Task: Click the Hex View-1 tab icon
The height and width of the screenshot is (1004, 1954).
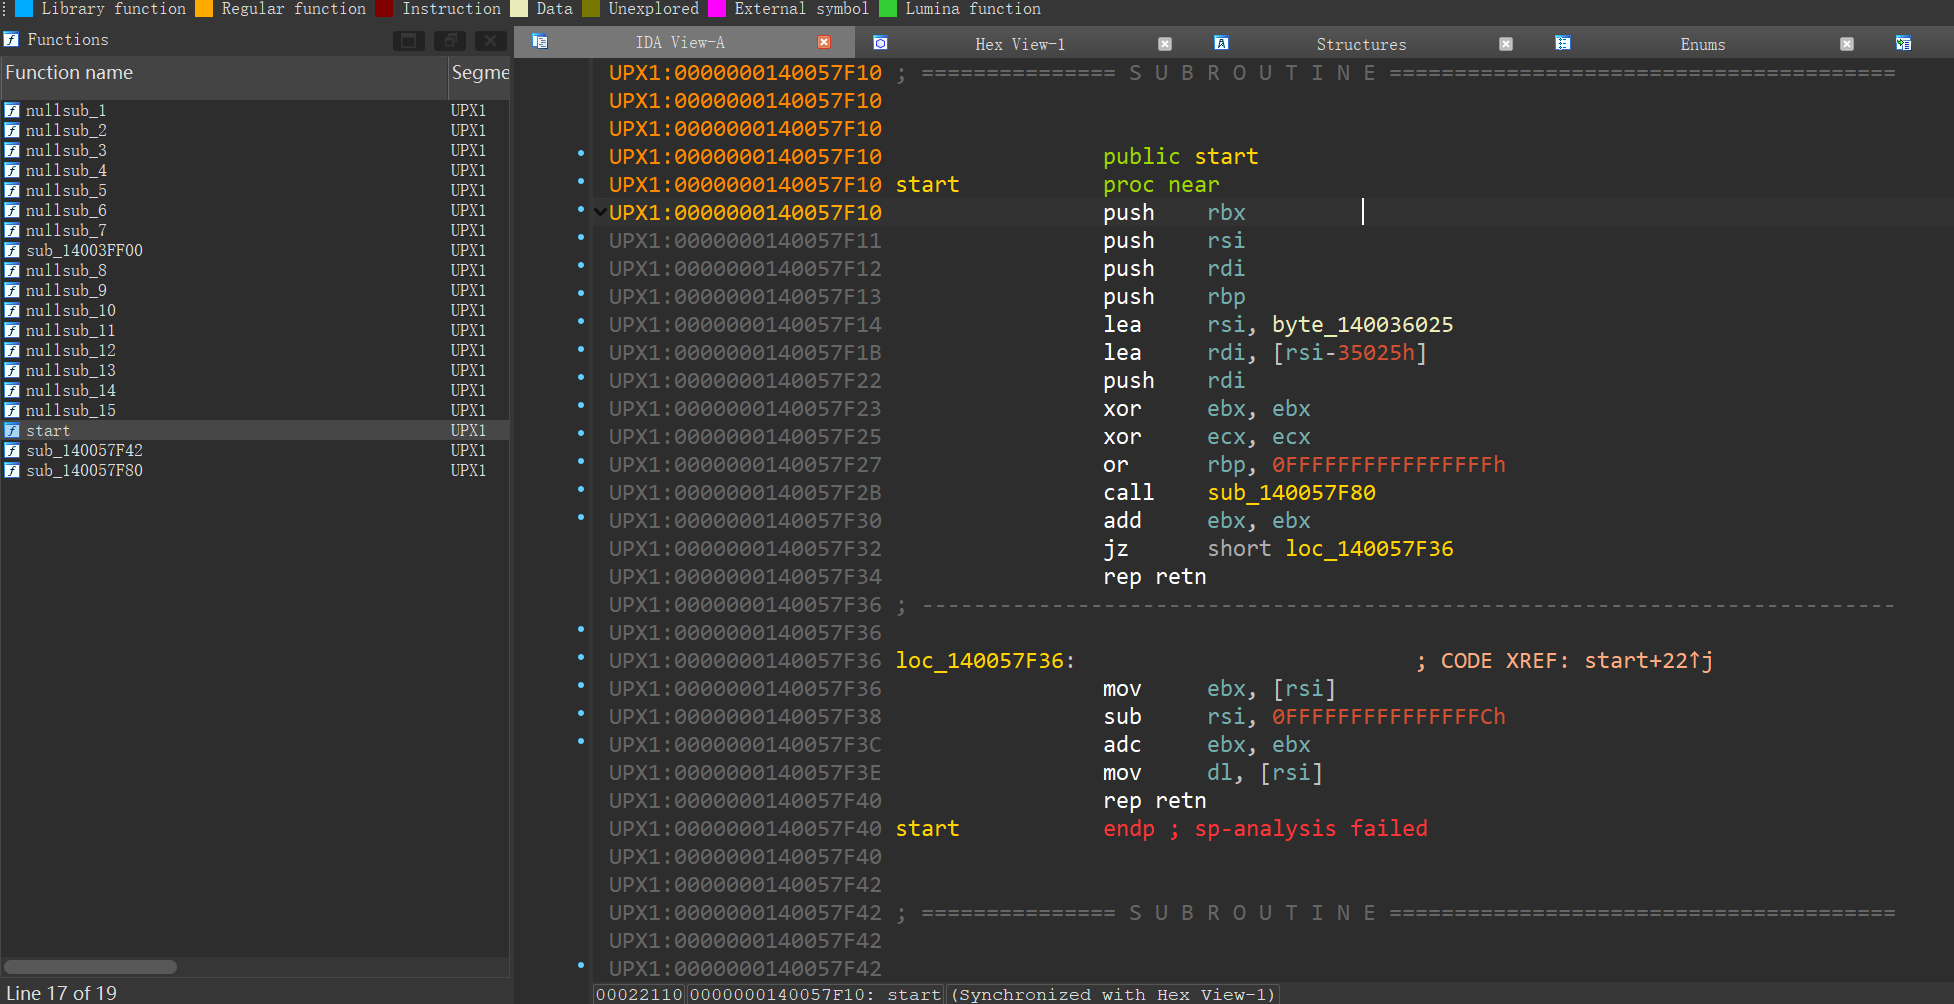Action: tap(880, 43)
